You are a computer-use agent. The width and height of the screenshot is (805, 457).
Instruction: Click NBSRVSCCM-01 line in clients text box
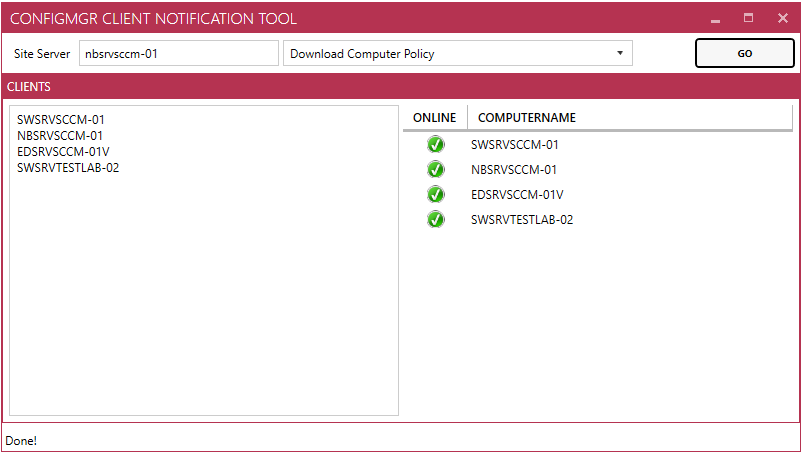pyautogui.click(x=60, y=136)
